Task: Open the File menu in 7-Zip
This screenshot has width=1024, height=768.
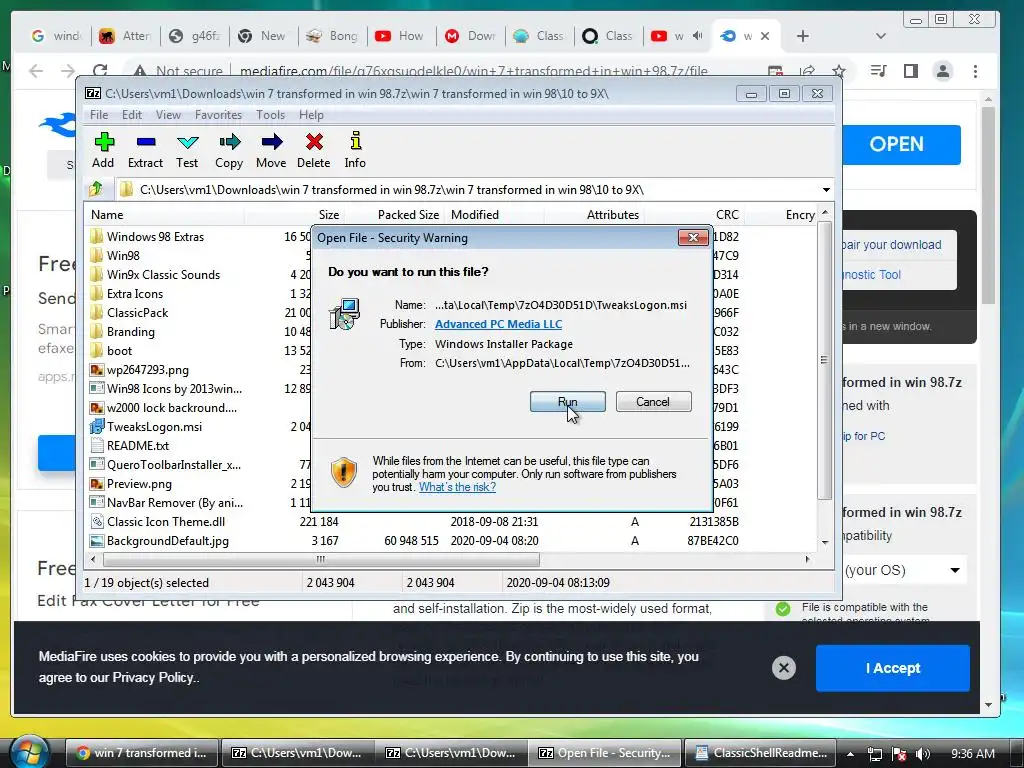Action: pos(99,115)
